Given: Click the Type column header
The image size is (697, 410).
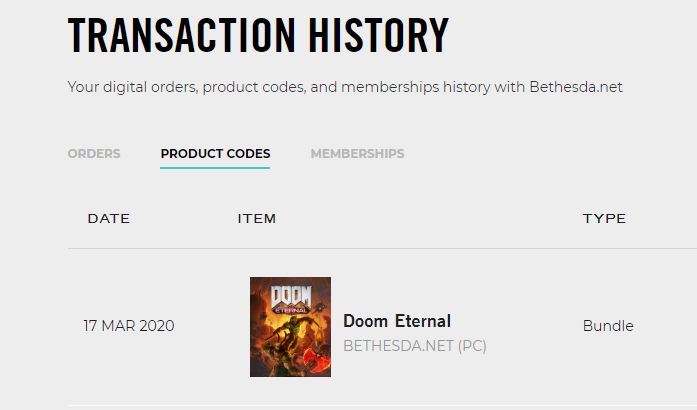Looking at the screenshot, I should (604, 218).
